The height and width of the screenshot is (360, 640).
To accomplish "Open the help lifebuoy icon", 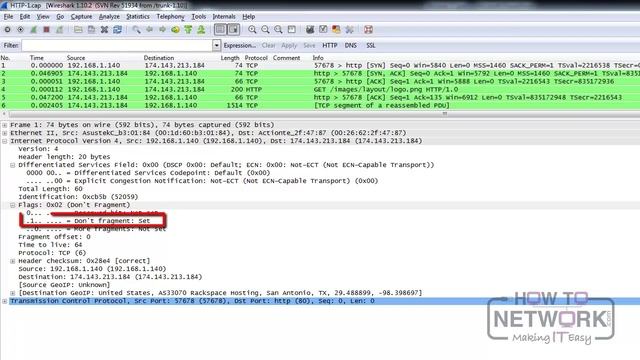I will tap(368, 30).
